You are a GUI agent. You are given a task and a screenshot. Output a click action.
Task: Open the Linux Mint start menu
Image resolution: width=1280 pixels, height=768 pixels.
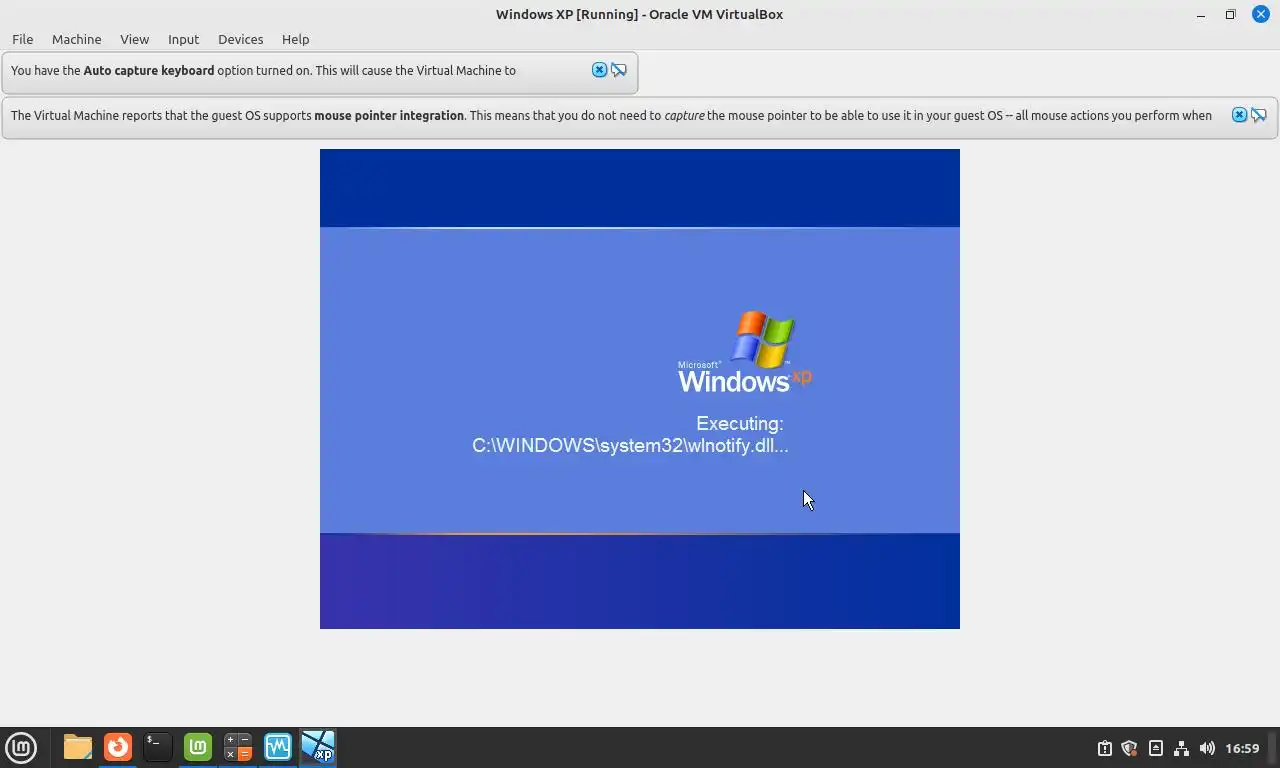coord(21,747)
